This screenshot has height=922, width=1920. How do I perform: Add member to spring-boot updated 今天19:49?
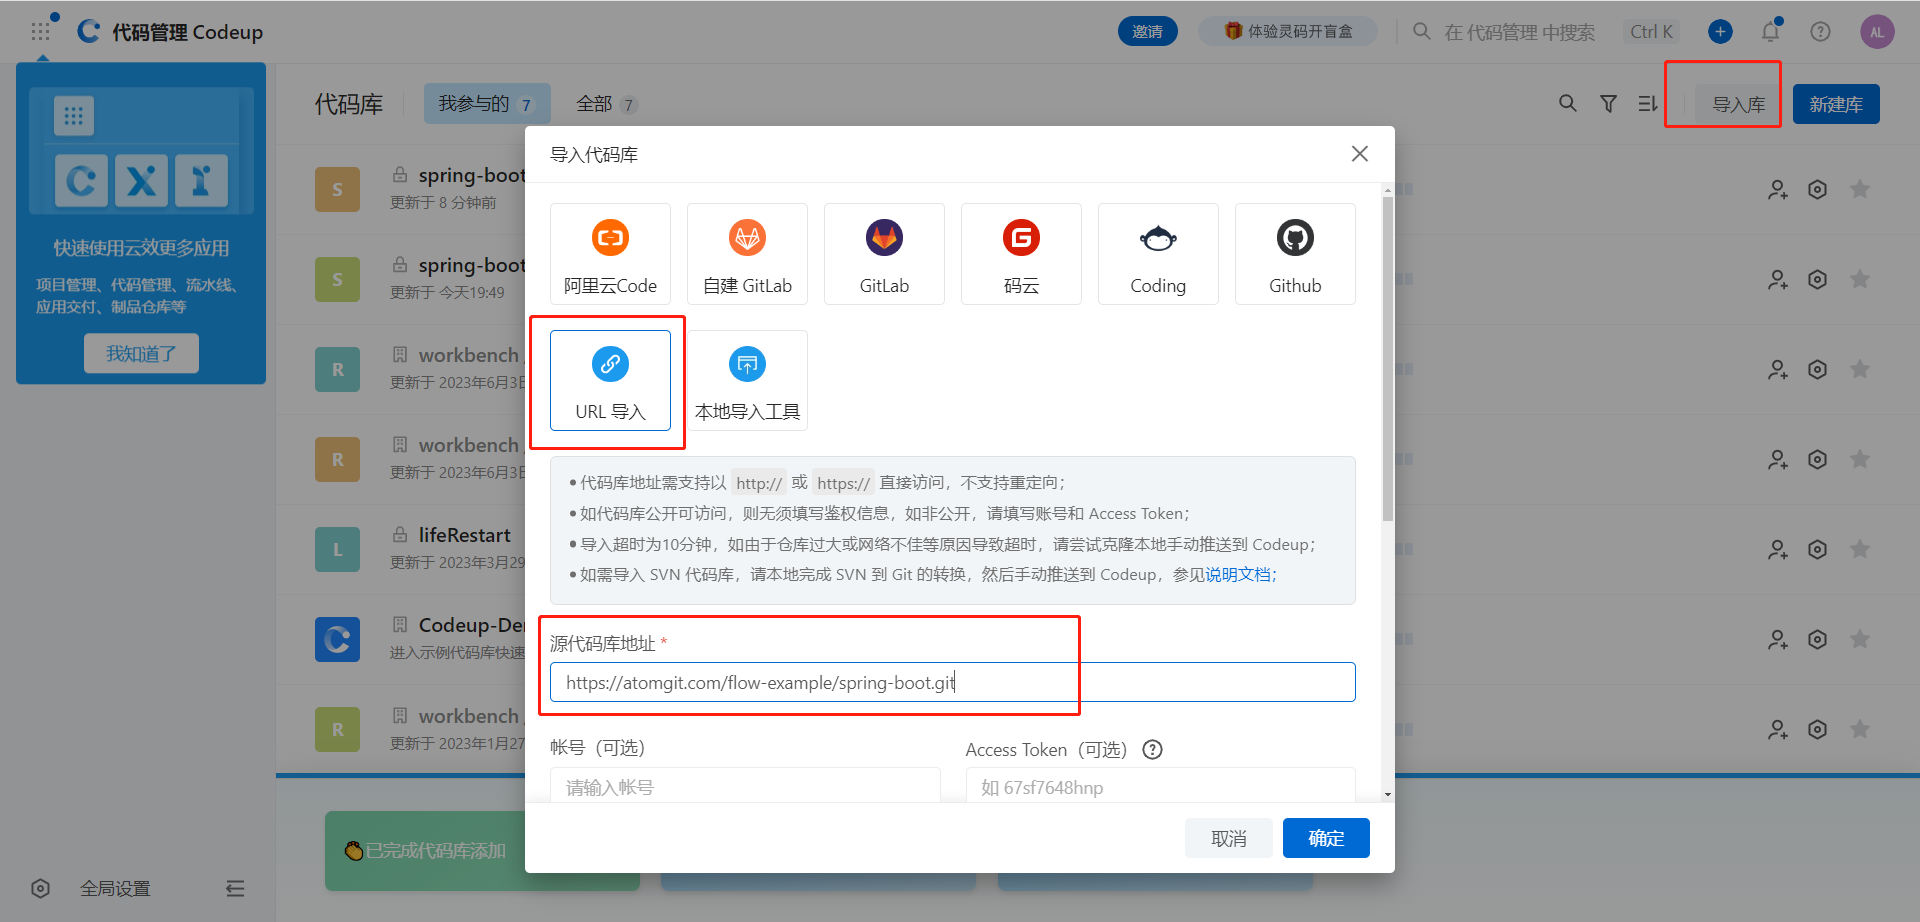click(1777, 280)
